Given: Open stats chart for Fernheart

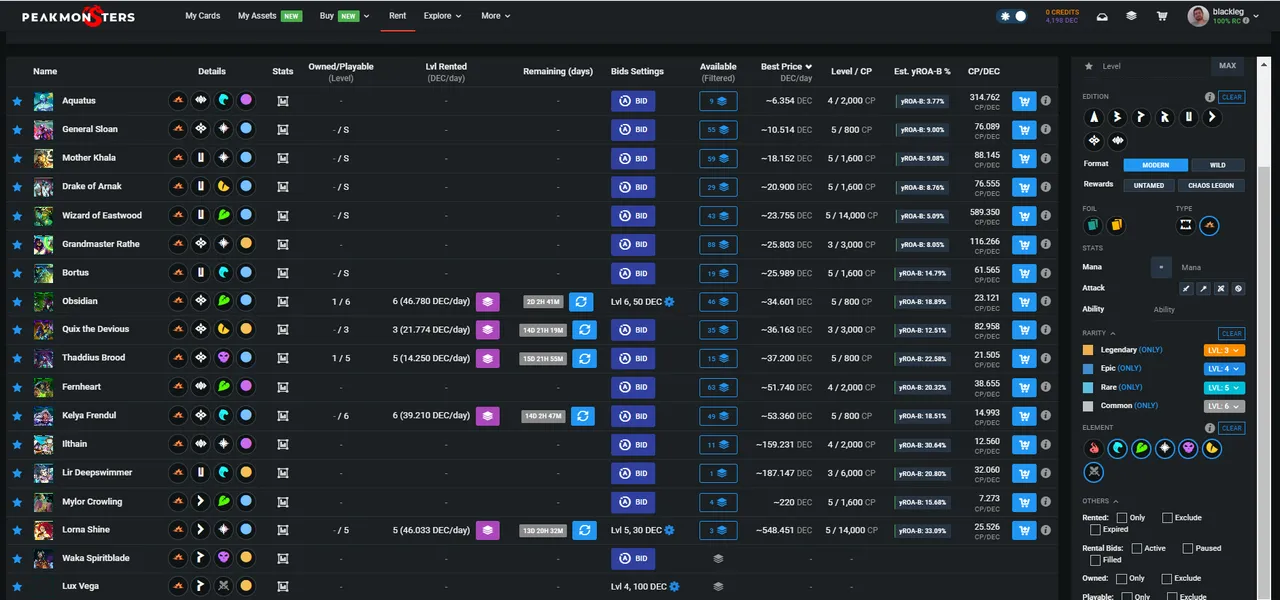Looking at the screenshot, I should coord(283,387).
